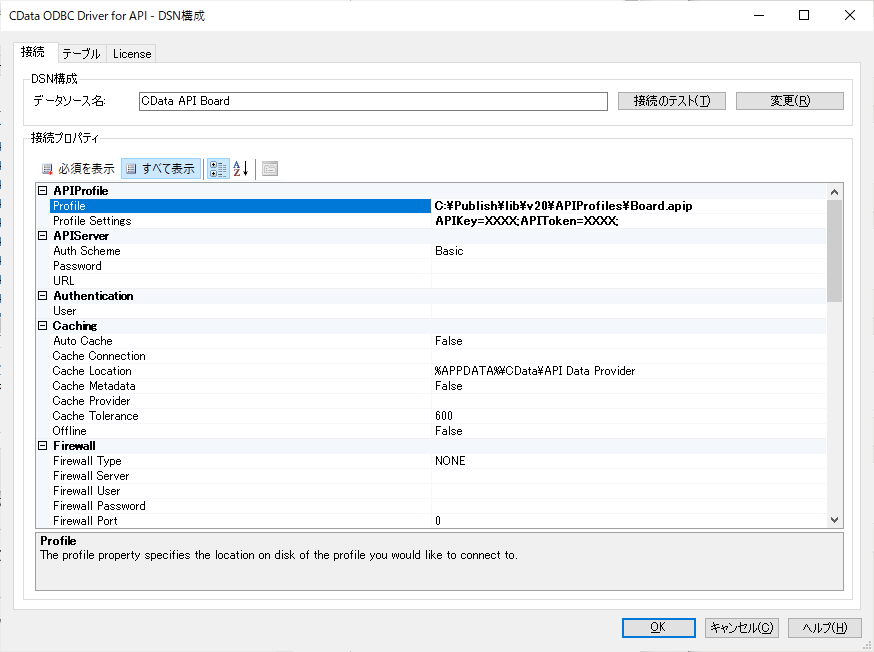The height and width of the screenshot is (652, 874).
Task: Switch to the License tab
Action: pyautogui.click(x=131, y=54)
